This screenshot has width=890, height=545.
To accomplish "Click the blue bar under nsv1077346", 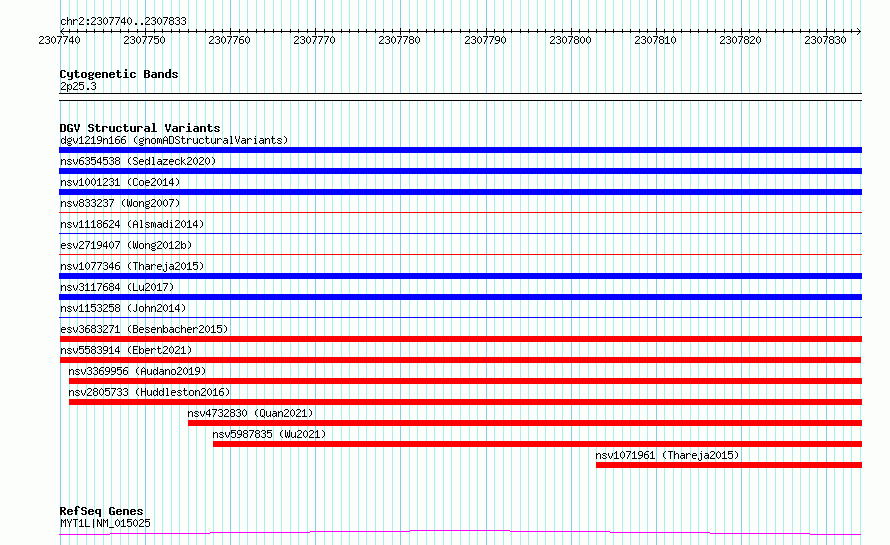I will 460,276.
